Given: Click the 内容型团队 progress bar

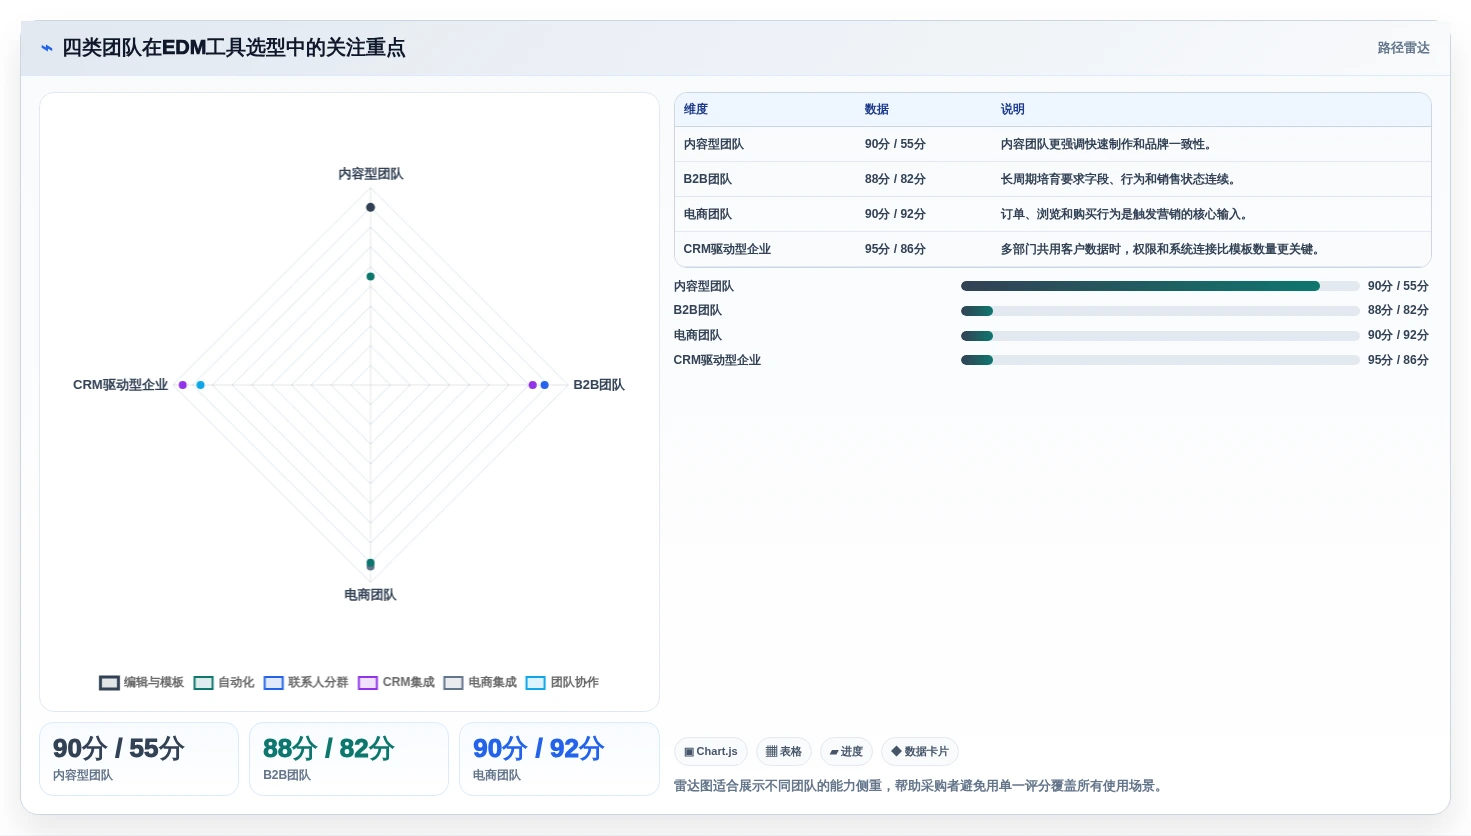Looking at the screenshot, I should pyautogui.click(x=1160, y=286).
